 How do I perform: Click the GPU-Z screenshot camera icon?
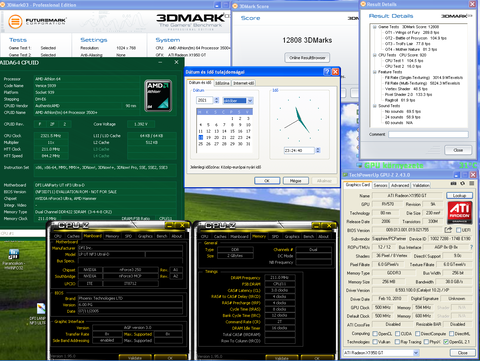click(x=454, y=184)
